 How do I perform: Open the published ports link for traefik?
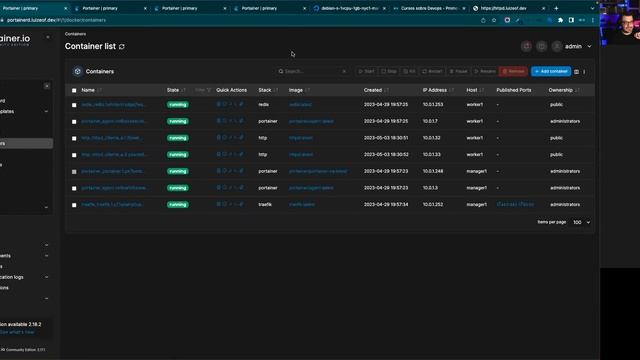pos(515,204)
